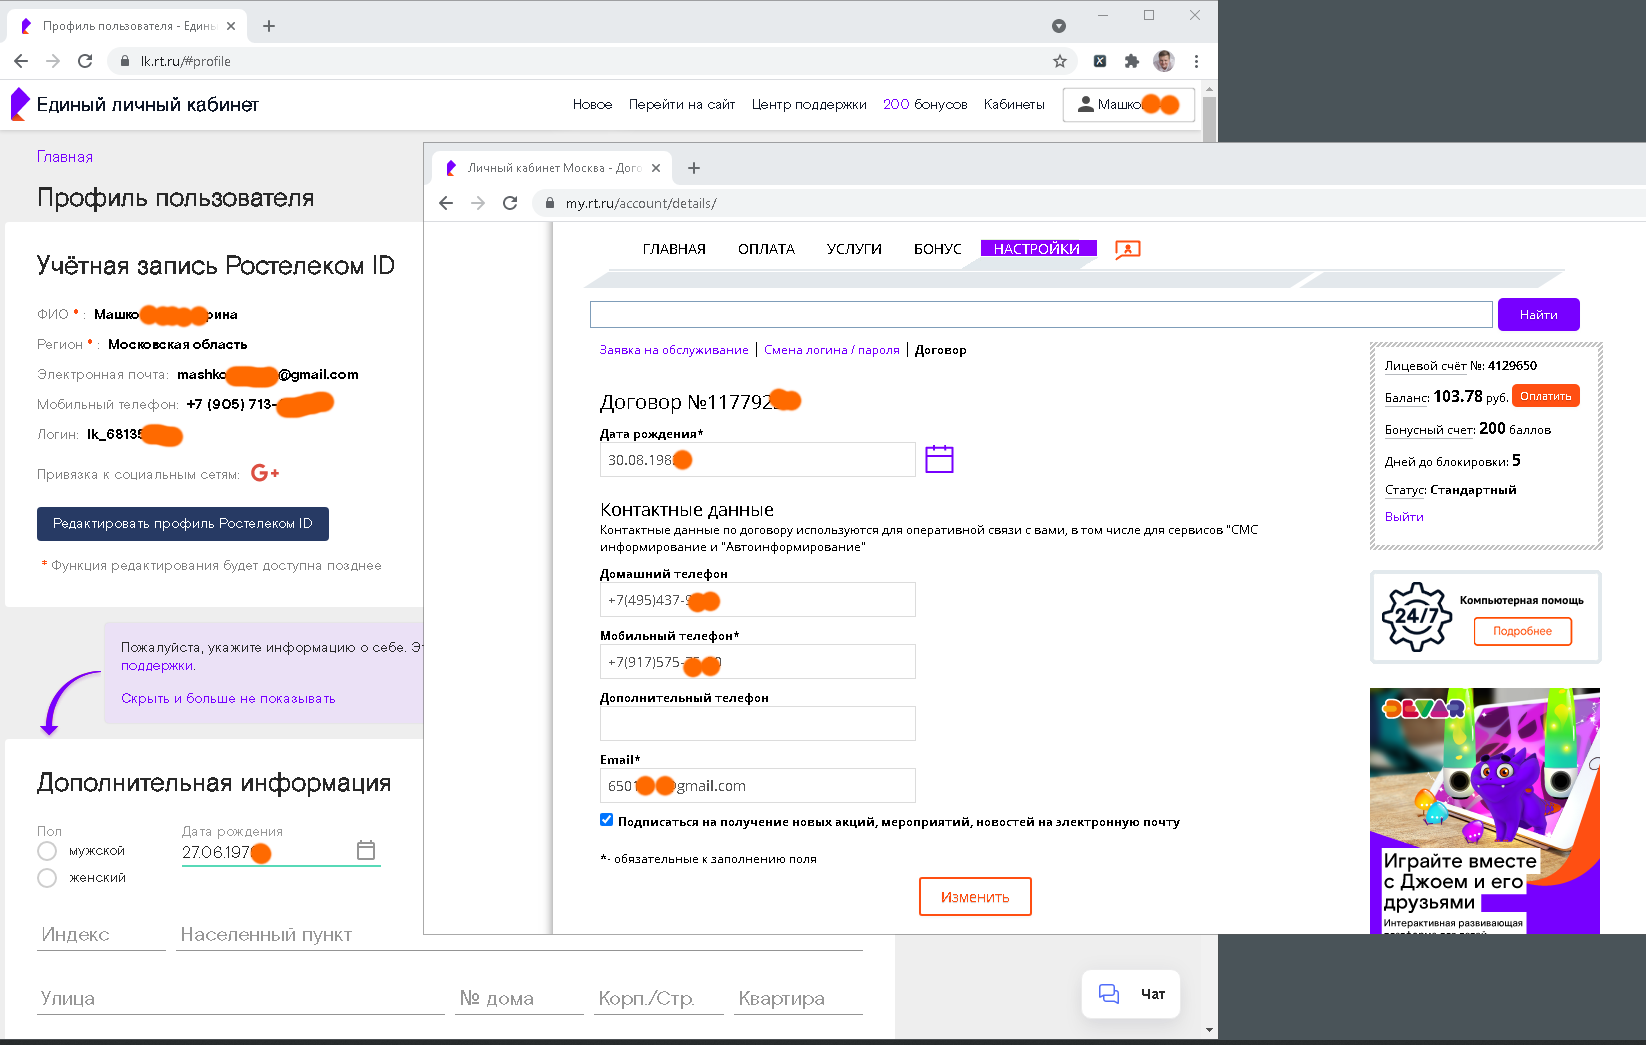
Task: Click Редактировать профиль Ростелеком ID button
Action: [183, 524]
